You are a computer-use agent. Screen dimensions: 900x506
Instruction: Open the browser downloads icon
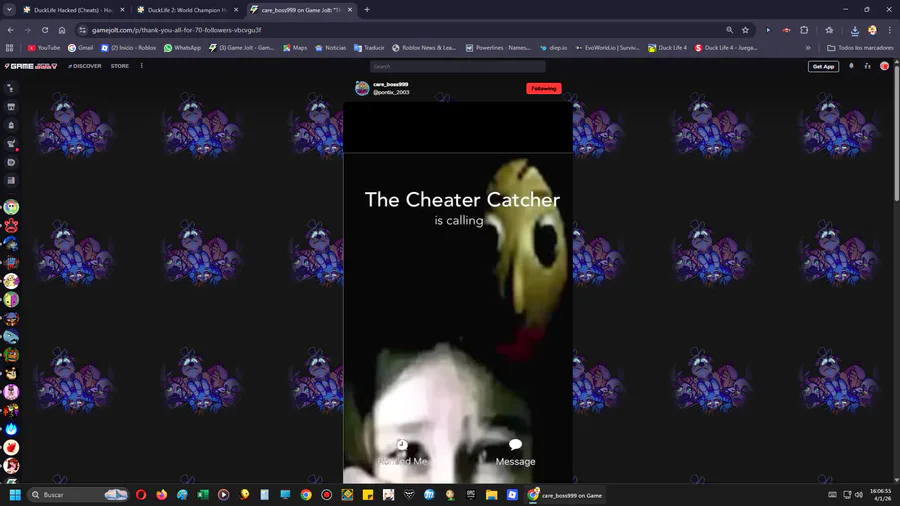pyautogui.click(x=855, y=30)
